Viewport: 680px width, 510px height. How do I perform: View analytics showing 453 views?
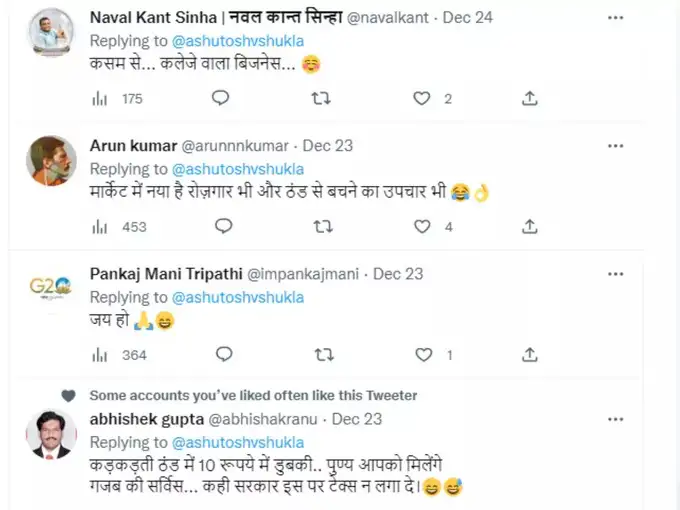[100, 226]
